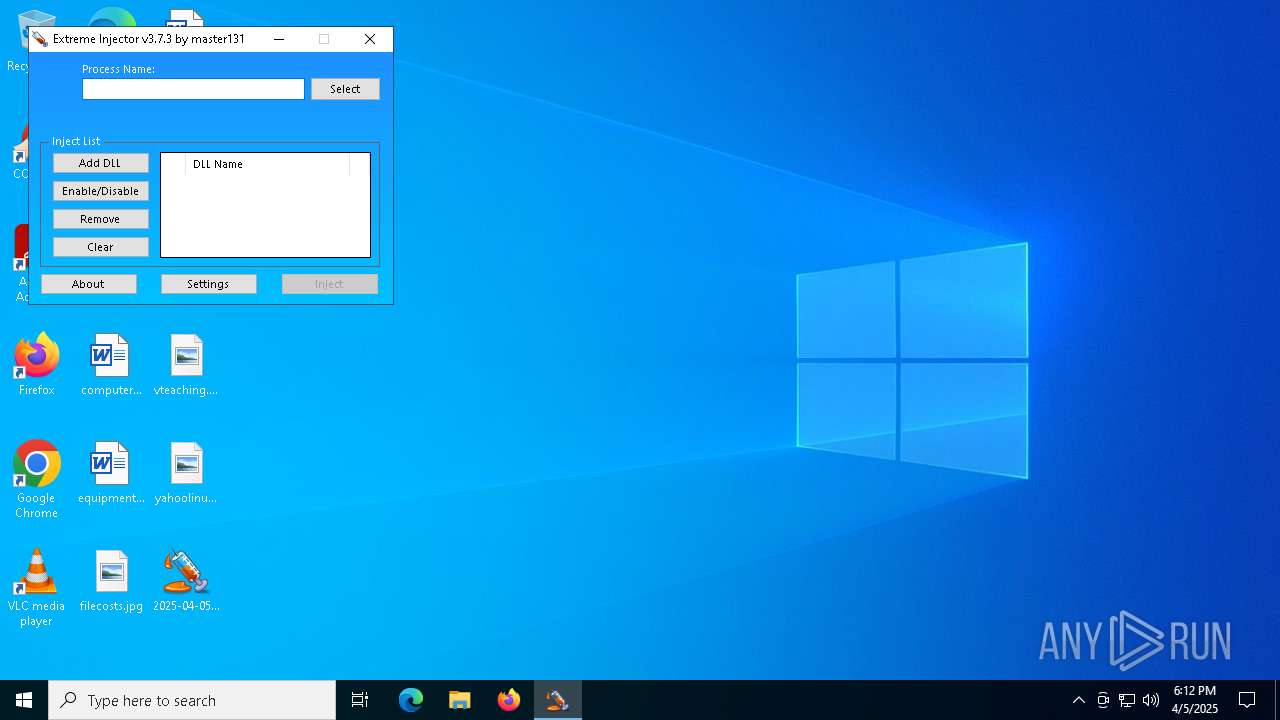Viewport: 1280px width, 720px height.
Task: Click the meet now tray icon
Action: [1103, 700]
